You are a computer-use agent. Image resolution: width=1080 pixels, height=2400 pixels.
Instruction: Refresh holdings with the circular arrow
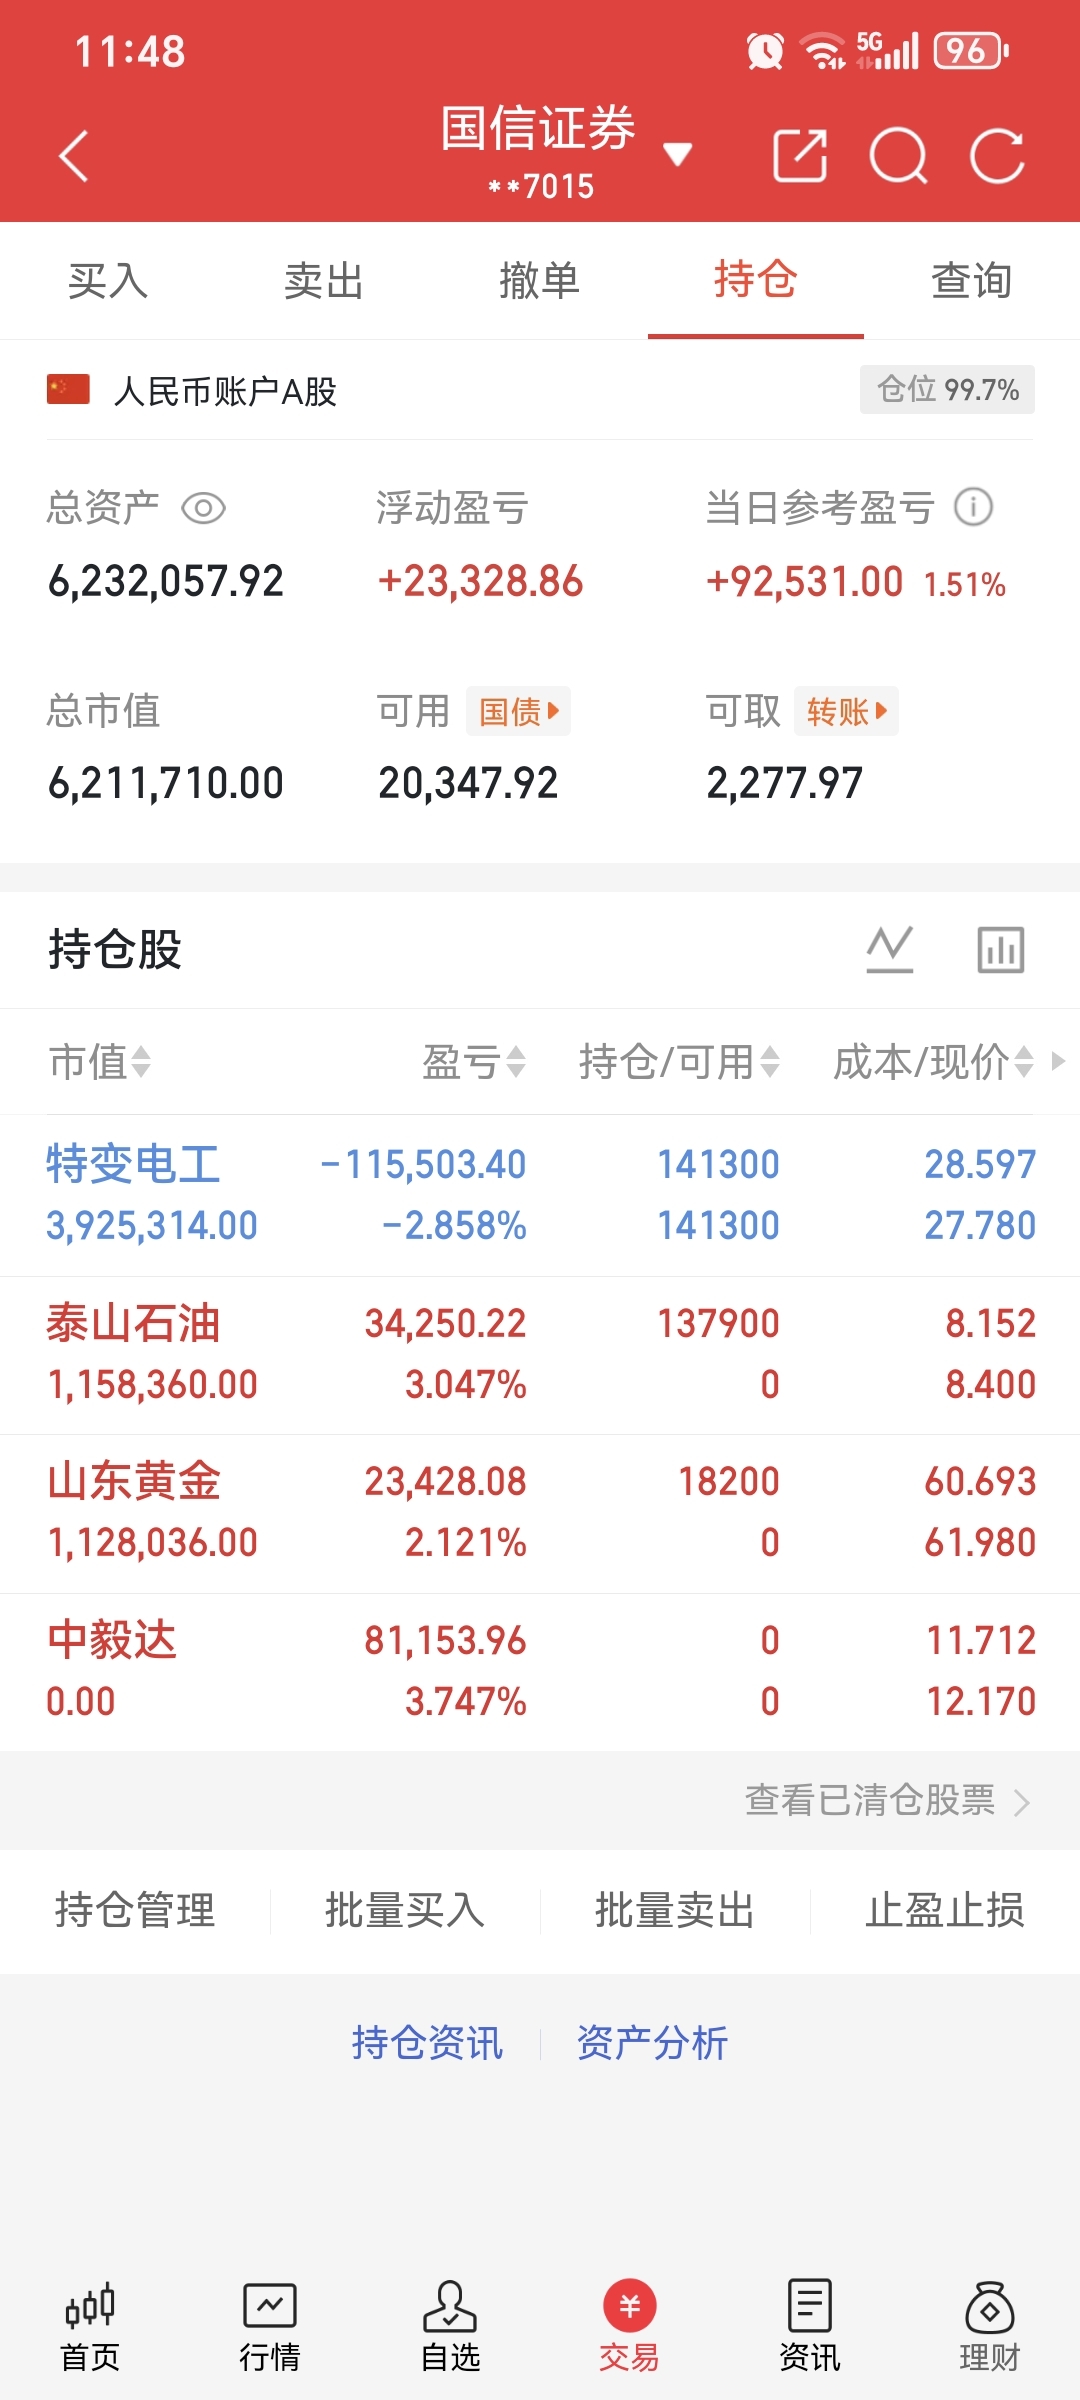[x=997, y=156]
